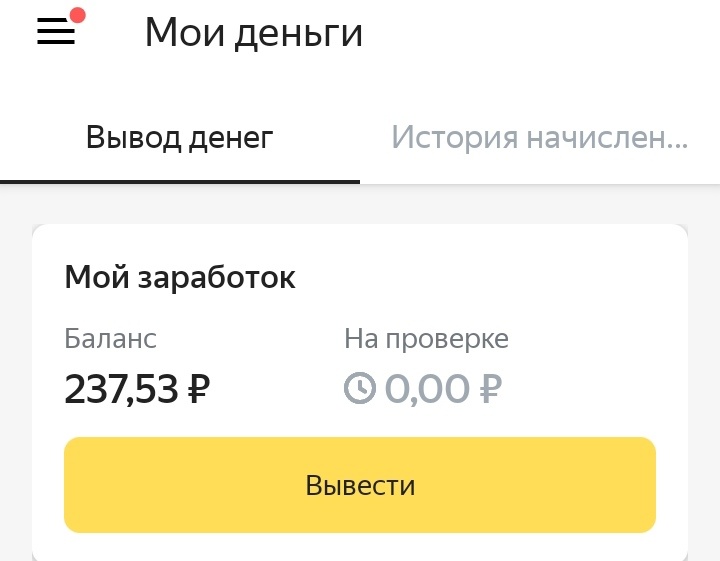Image resolution: width=720 pixels, height=561 pixels.
Task: Click the gray ruble sign after 0,00
Action: (490, 389)
